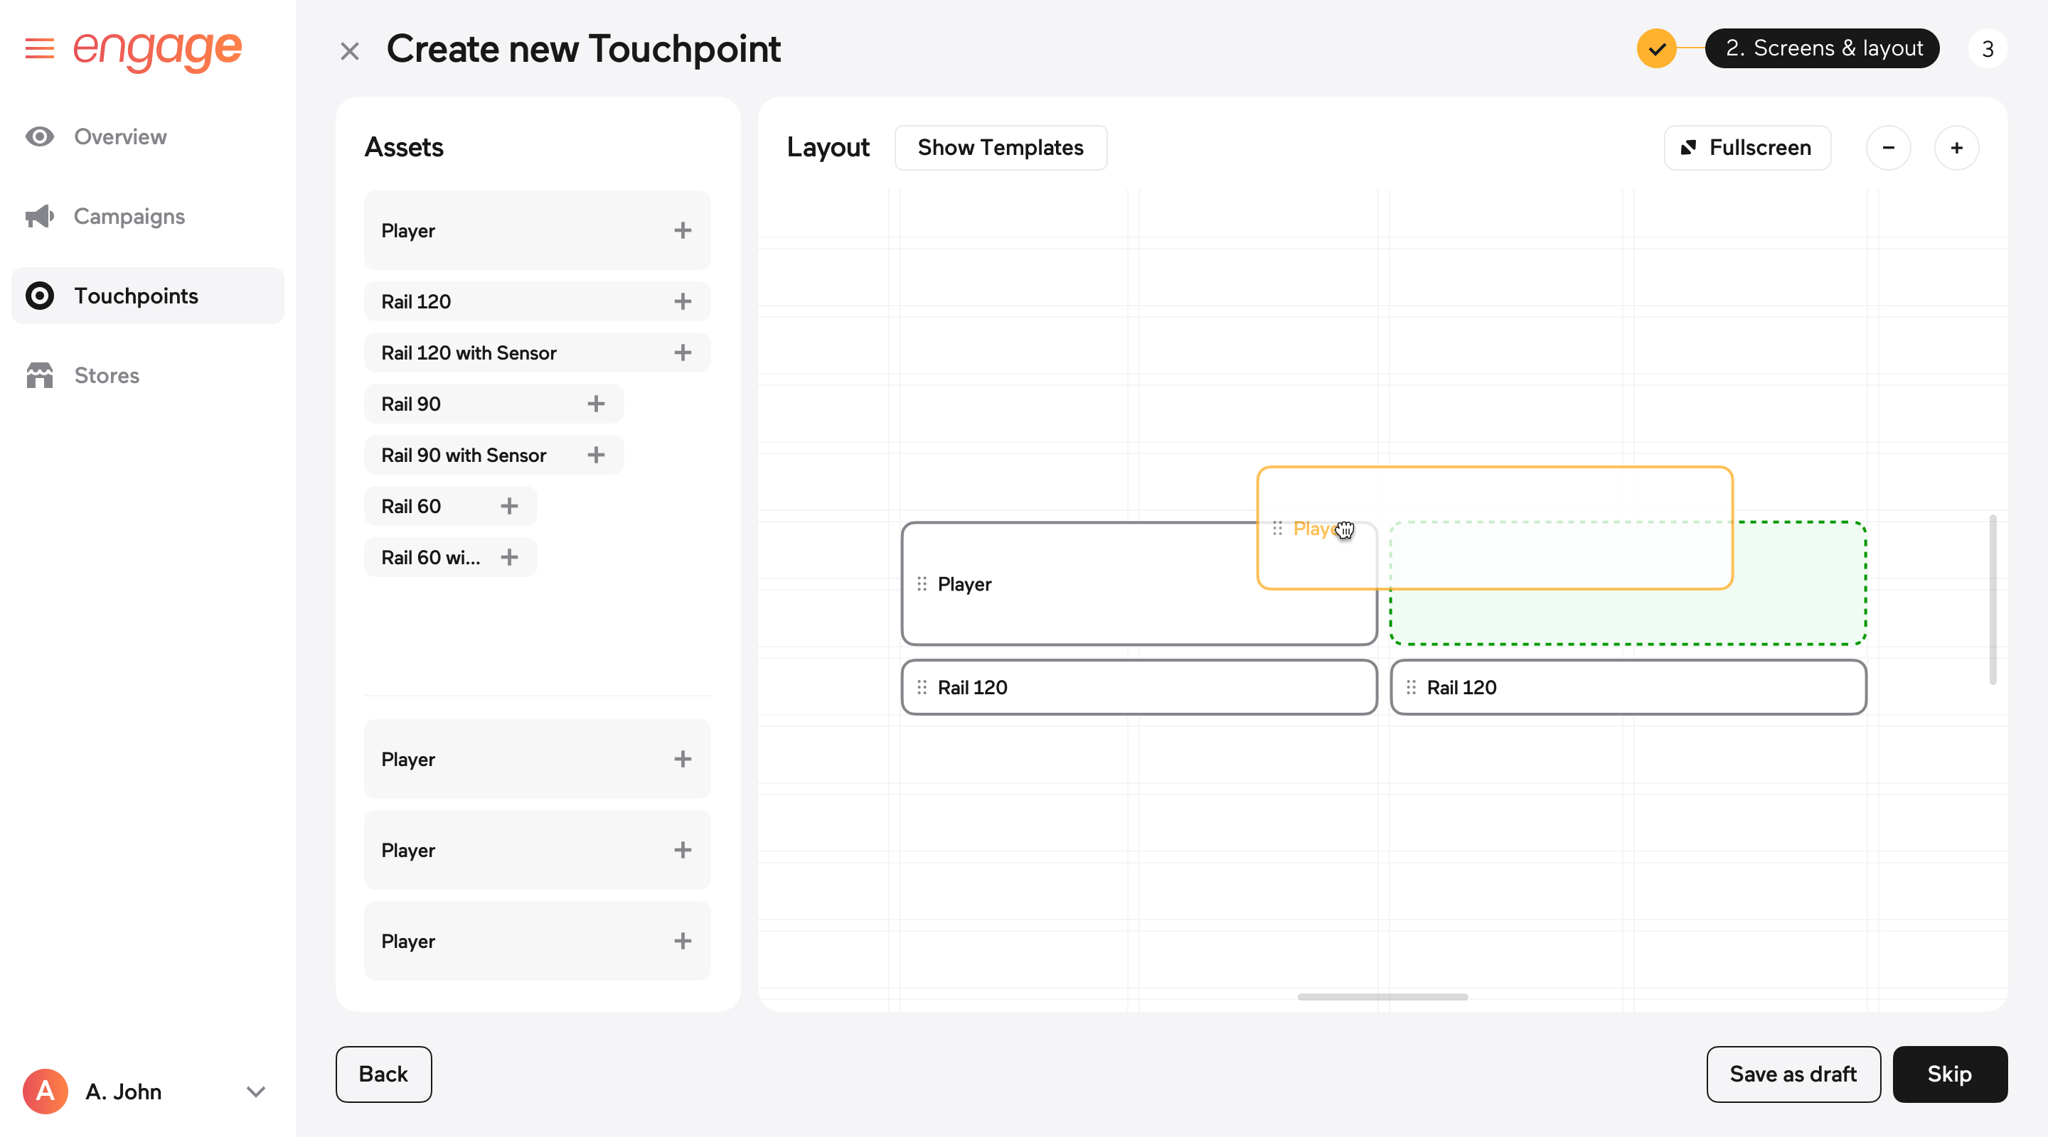Select Touchpoints in the sidebar
The height and width of the screenshot is (1137, 2048).
148,296
